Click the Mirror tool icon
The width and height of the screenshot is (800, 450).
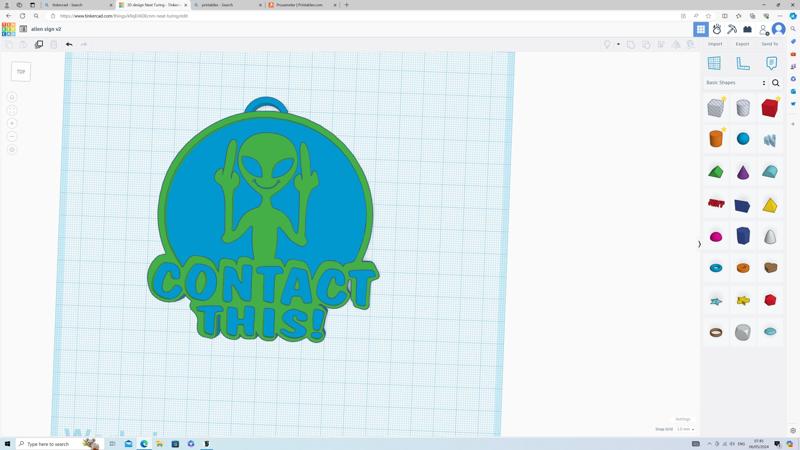pos(676,44)
